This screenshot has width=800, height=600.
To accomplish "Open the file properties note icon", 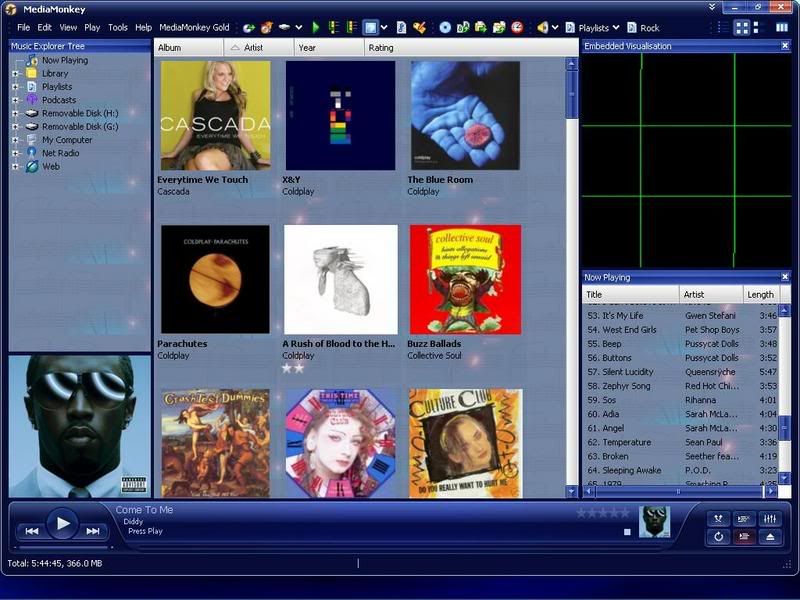I will pyautogui.click(x=402, y=28).
